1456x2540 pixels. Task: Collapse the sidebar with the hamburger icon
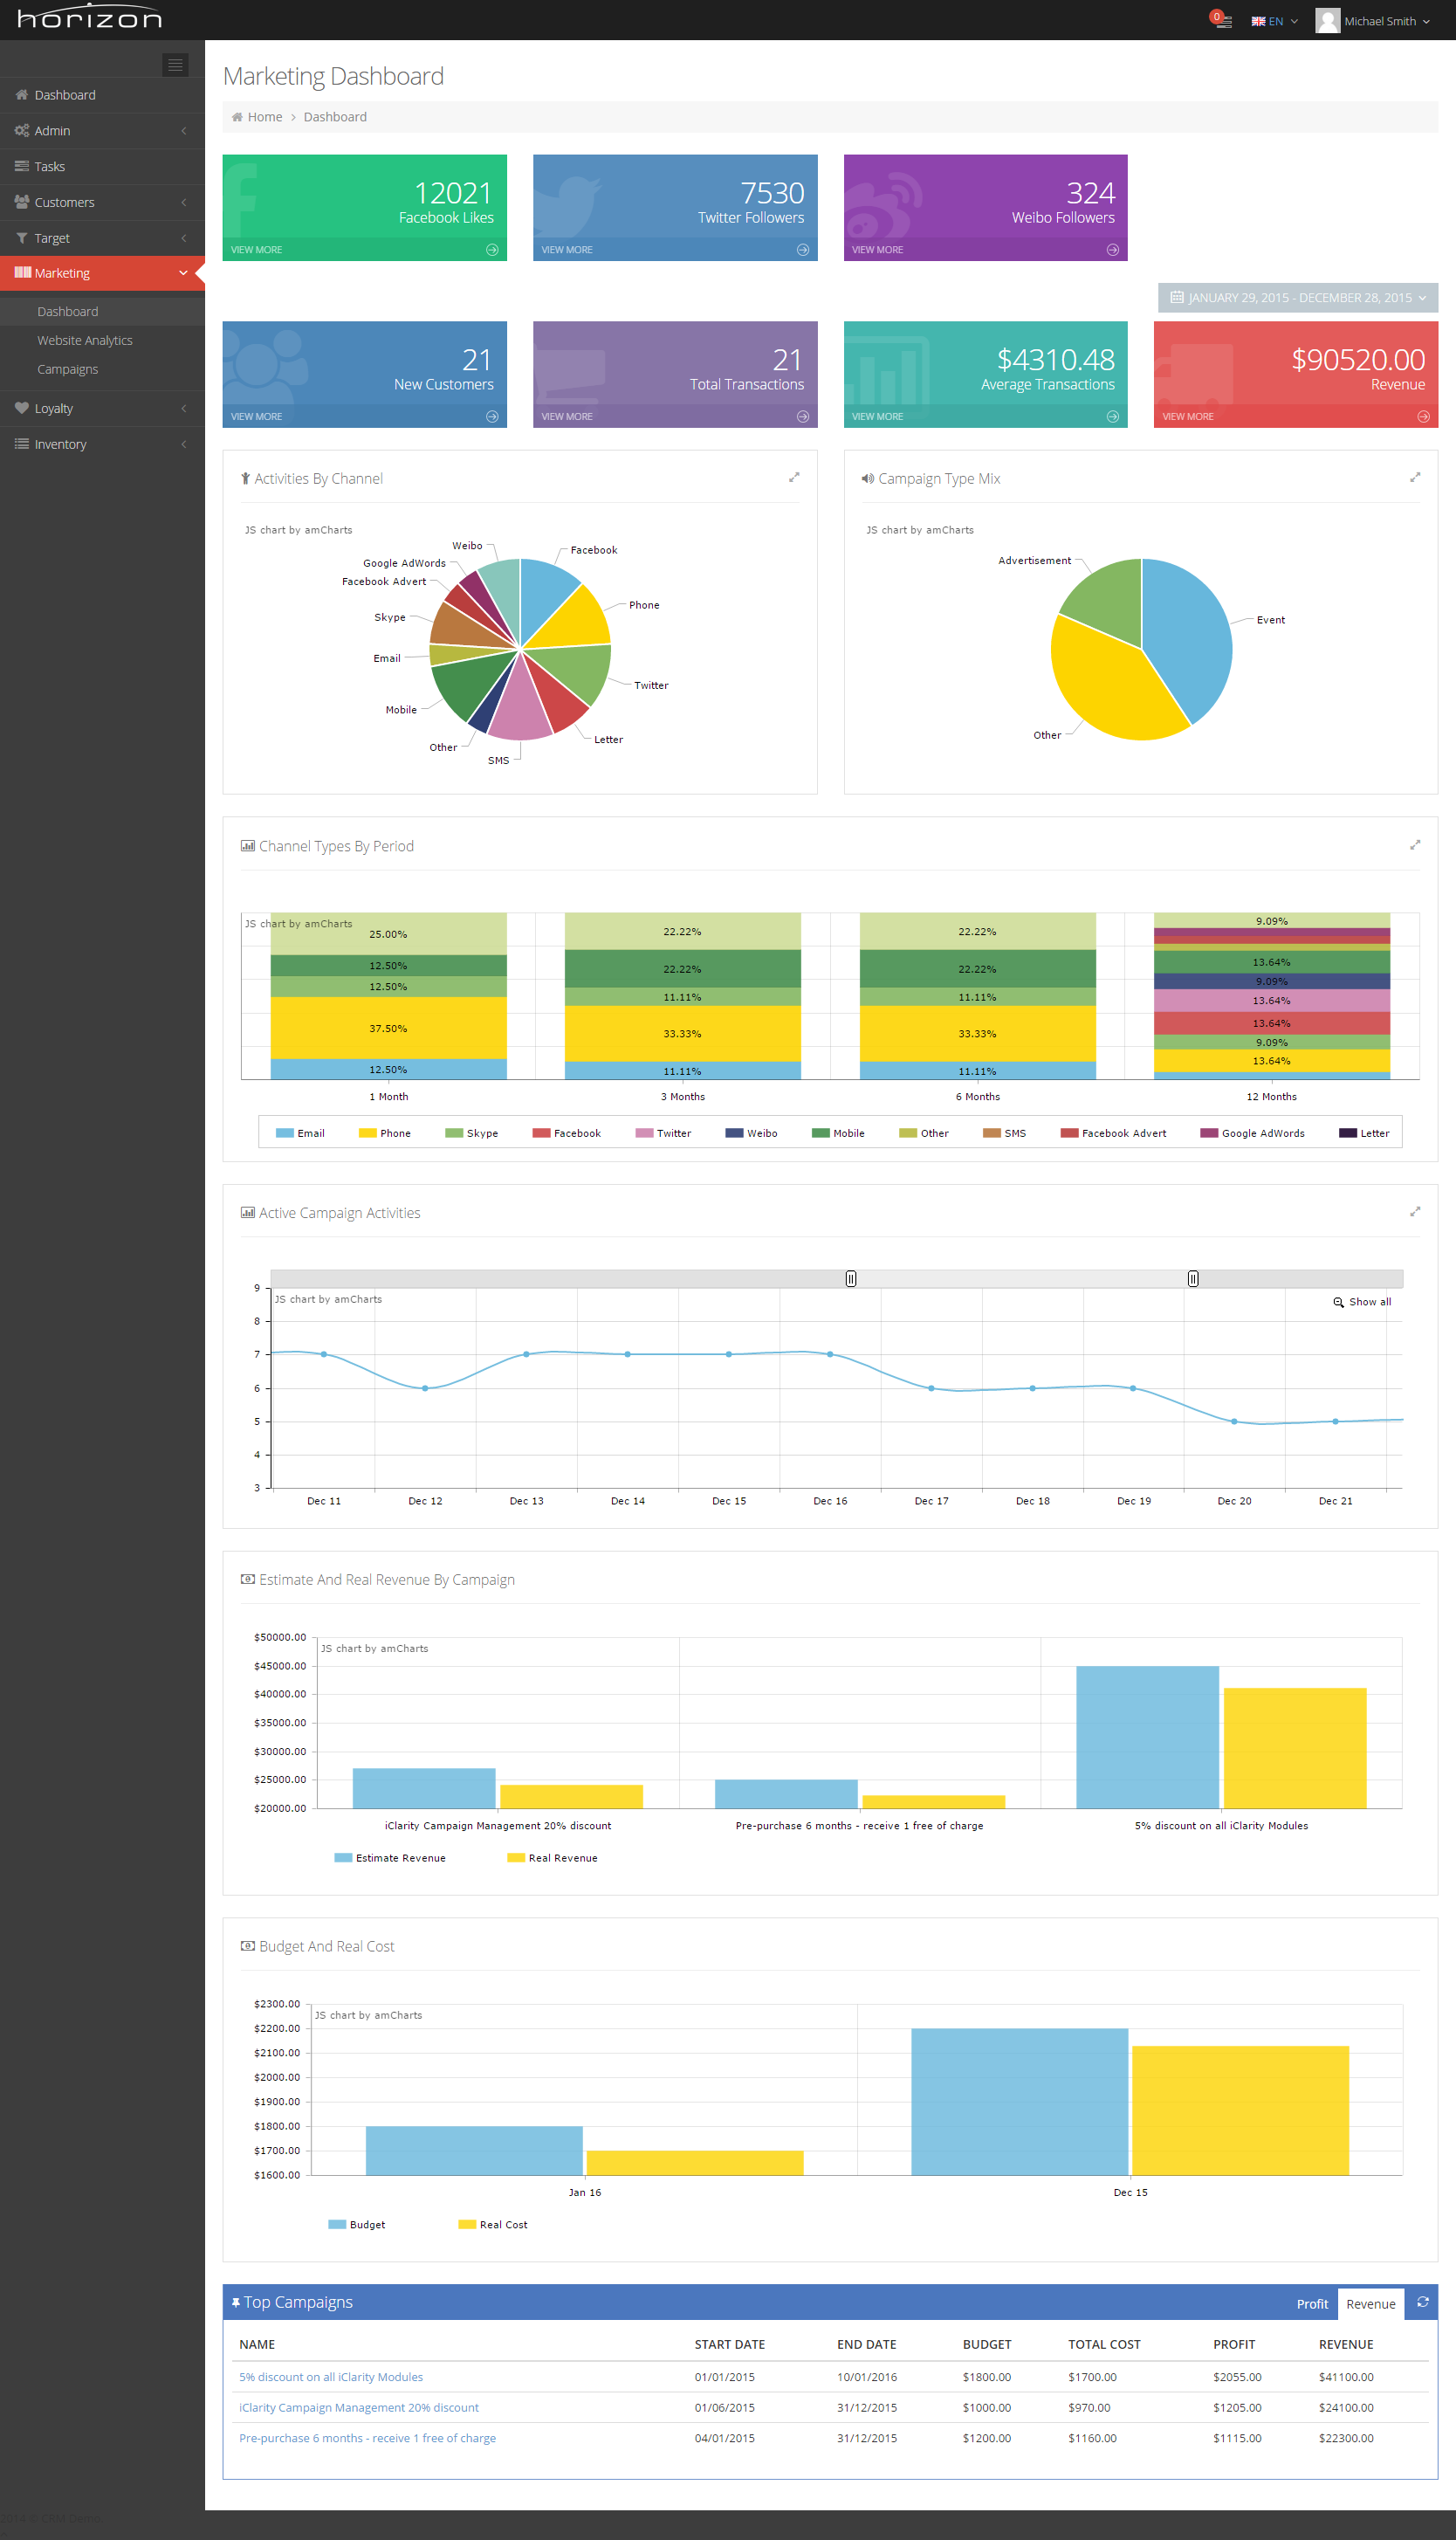click(175, 64)
